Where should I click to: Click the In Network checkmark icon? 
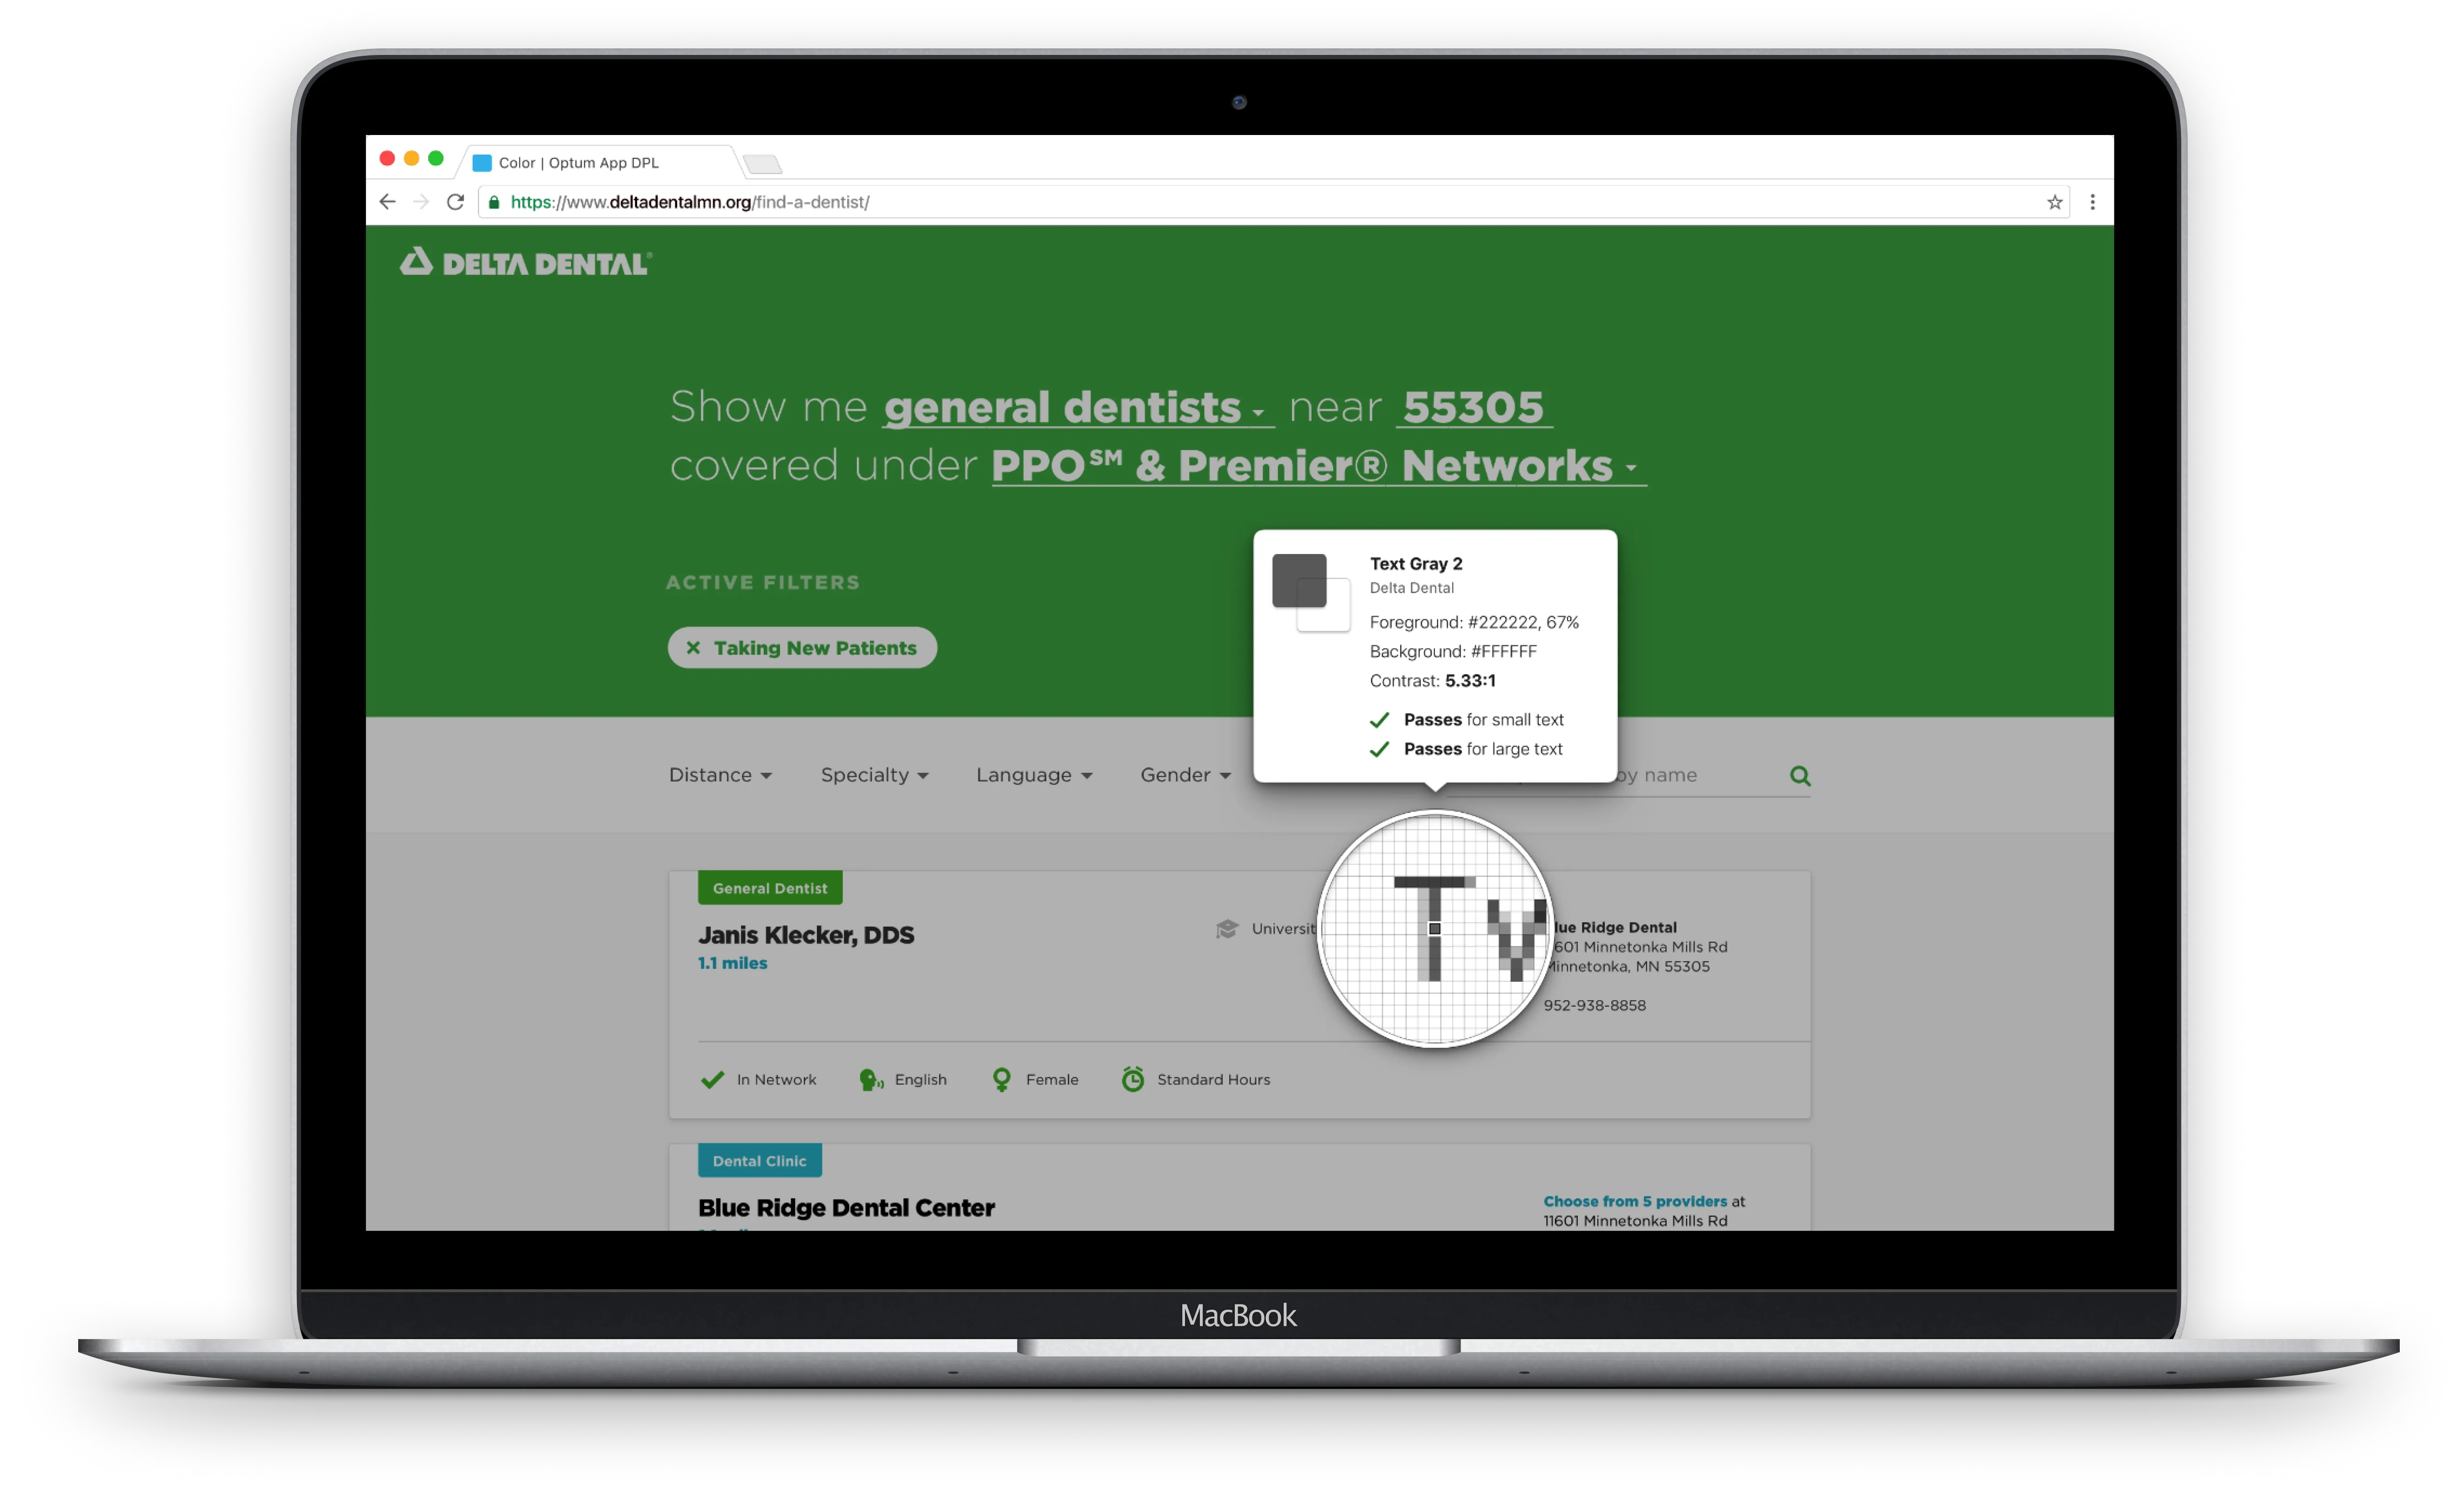coord(712,1080)
